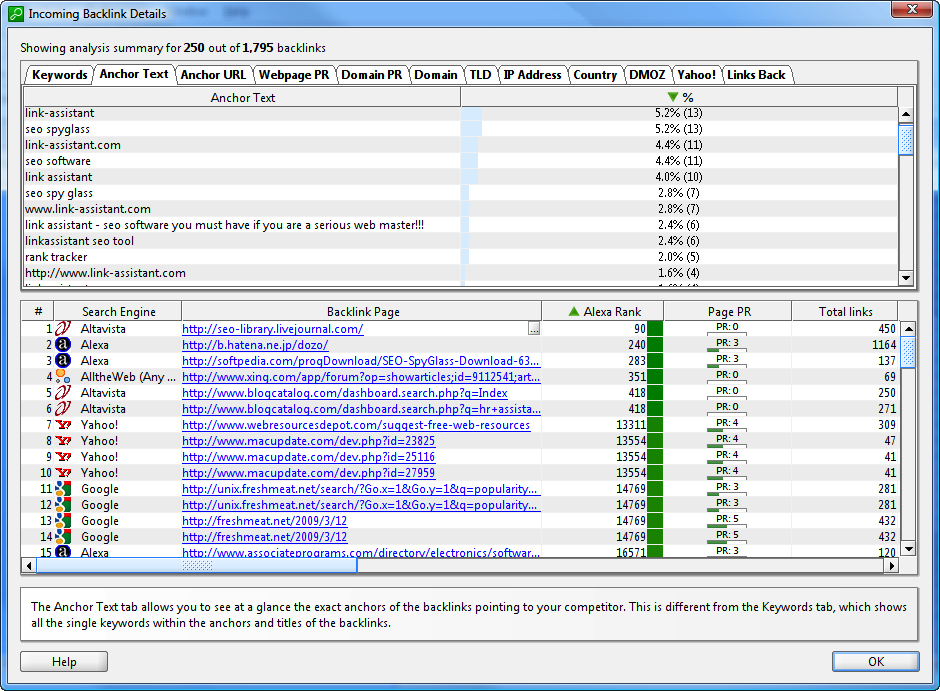Click the OK button

click(876, 662)
